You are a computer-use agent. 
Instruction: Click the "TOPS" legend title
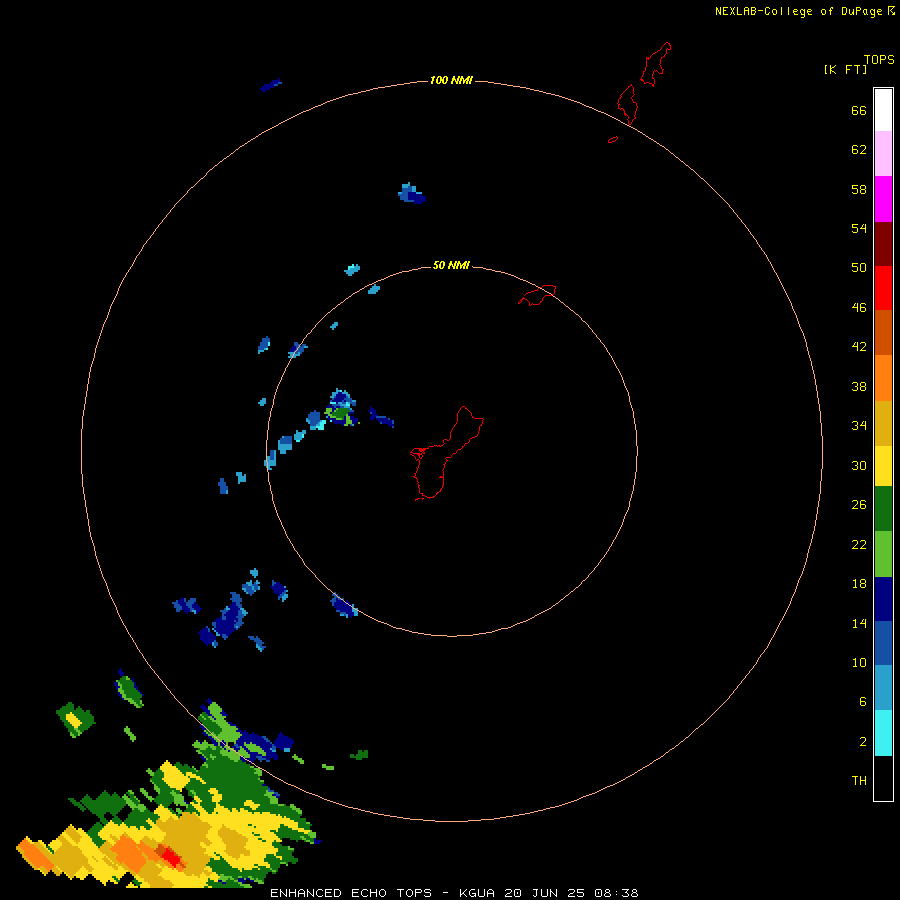pyautogui.click(x=879, y=59)
